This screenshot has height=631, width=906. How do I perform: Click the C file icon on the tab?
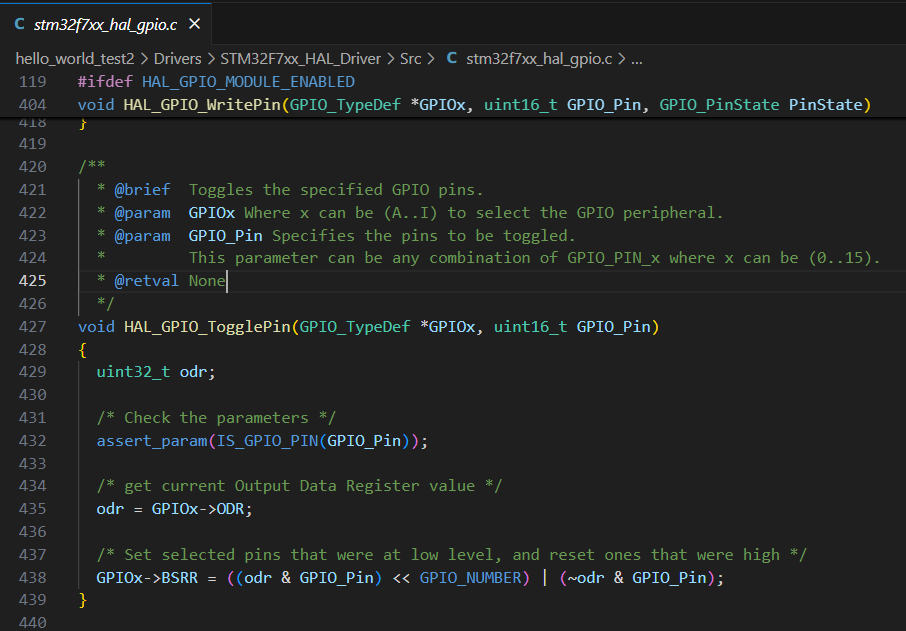click(20, 24)
